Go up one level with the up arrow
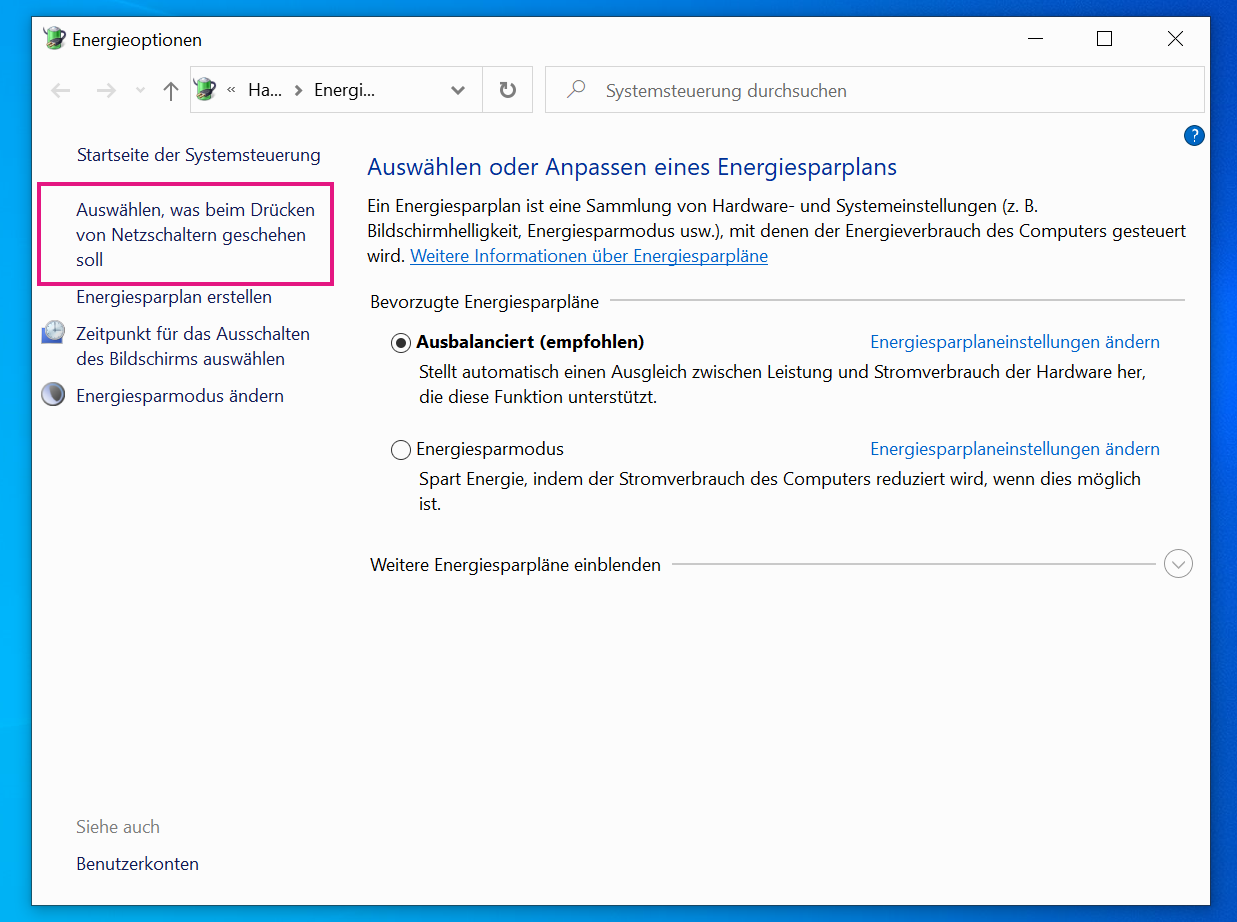1237x922 pixels. (x=171, y=91)
